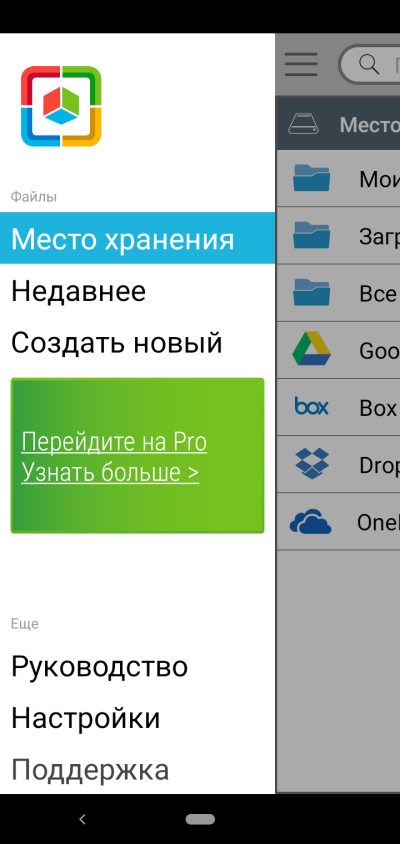The height and width of the screenshot is (844, 400).
Task: Click Узнать больше link
Action: click(x=110, y=472)
